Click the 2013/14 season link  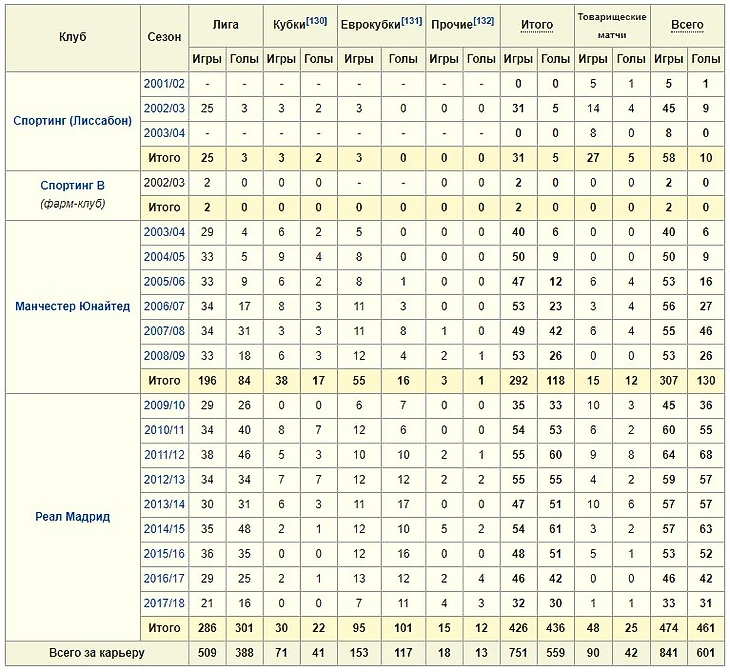[164, 505]
